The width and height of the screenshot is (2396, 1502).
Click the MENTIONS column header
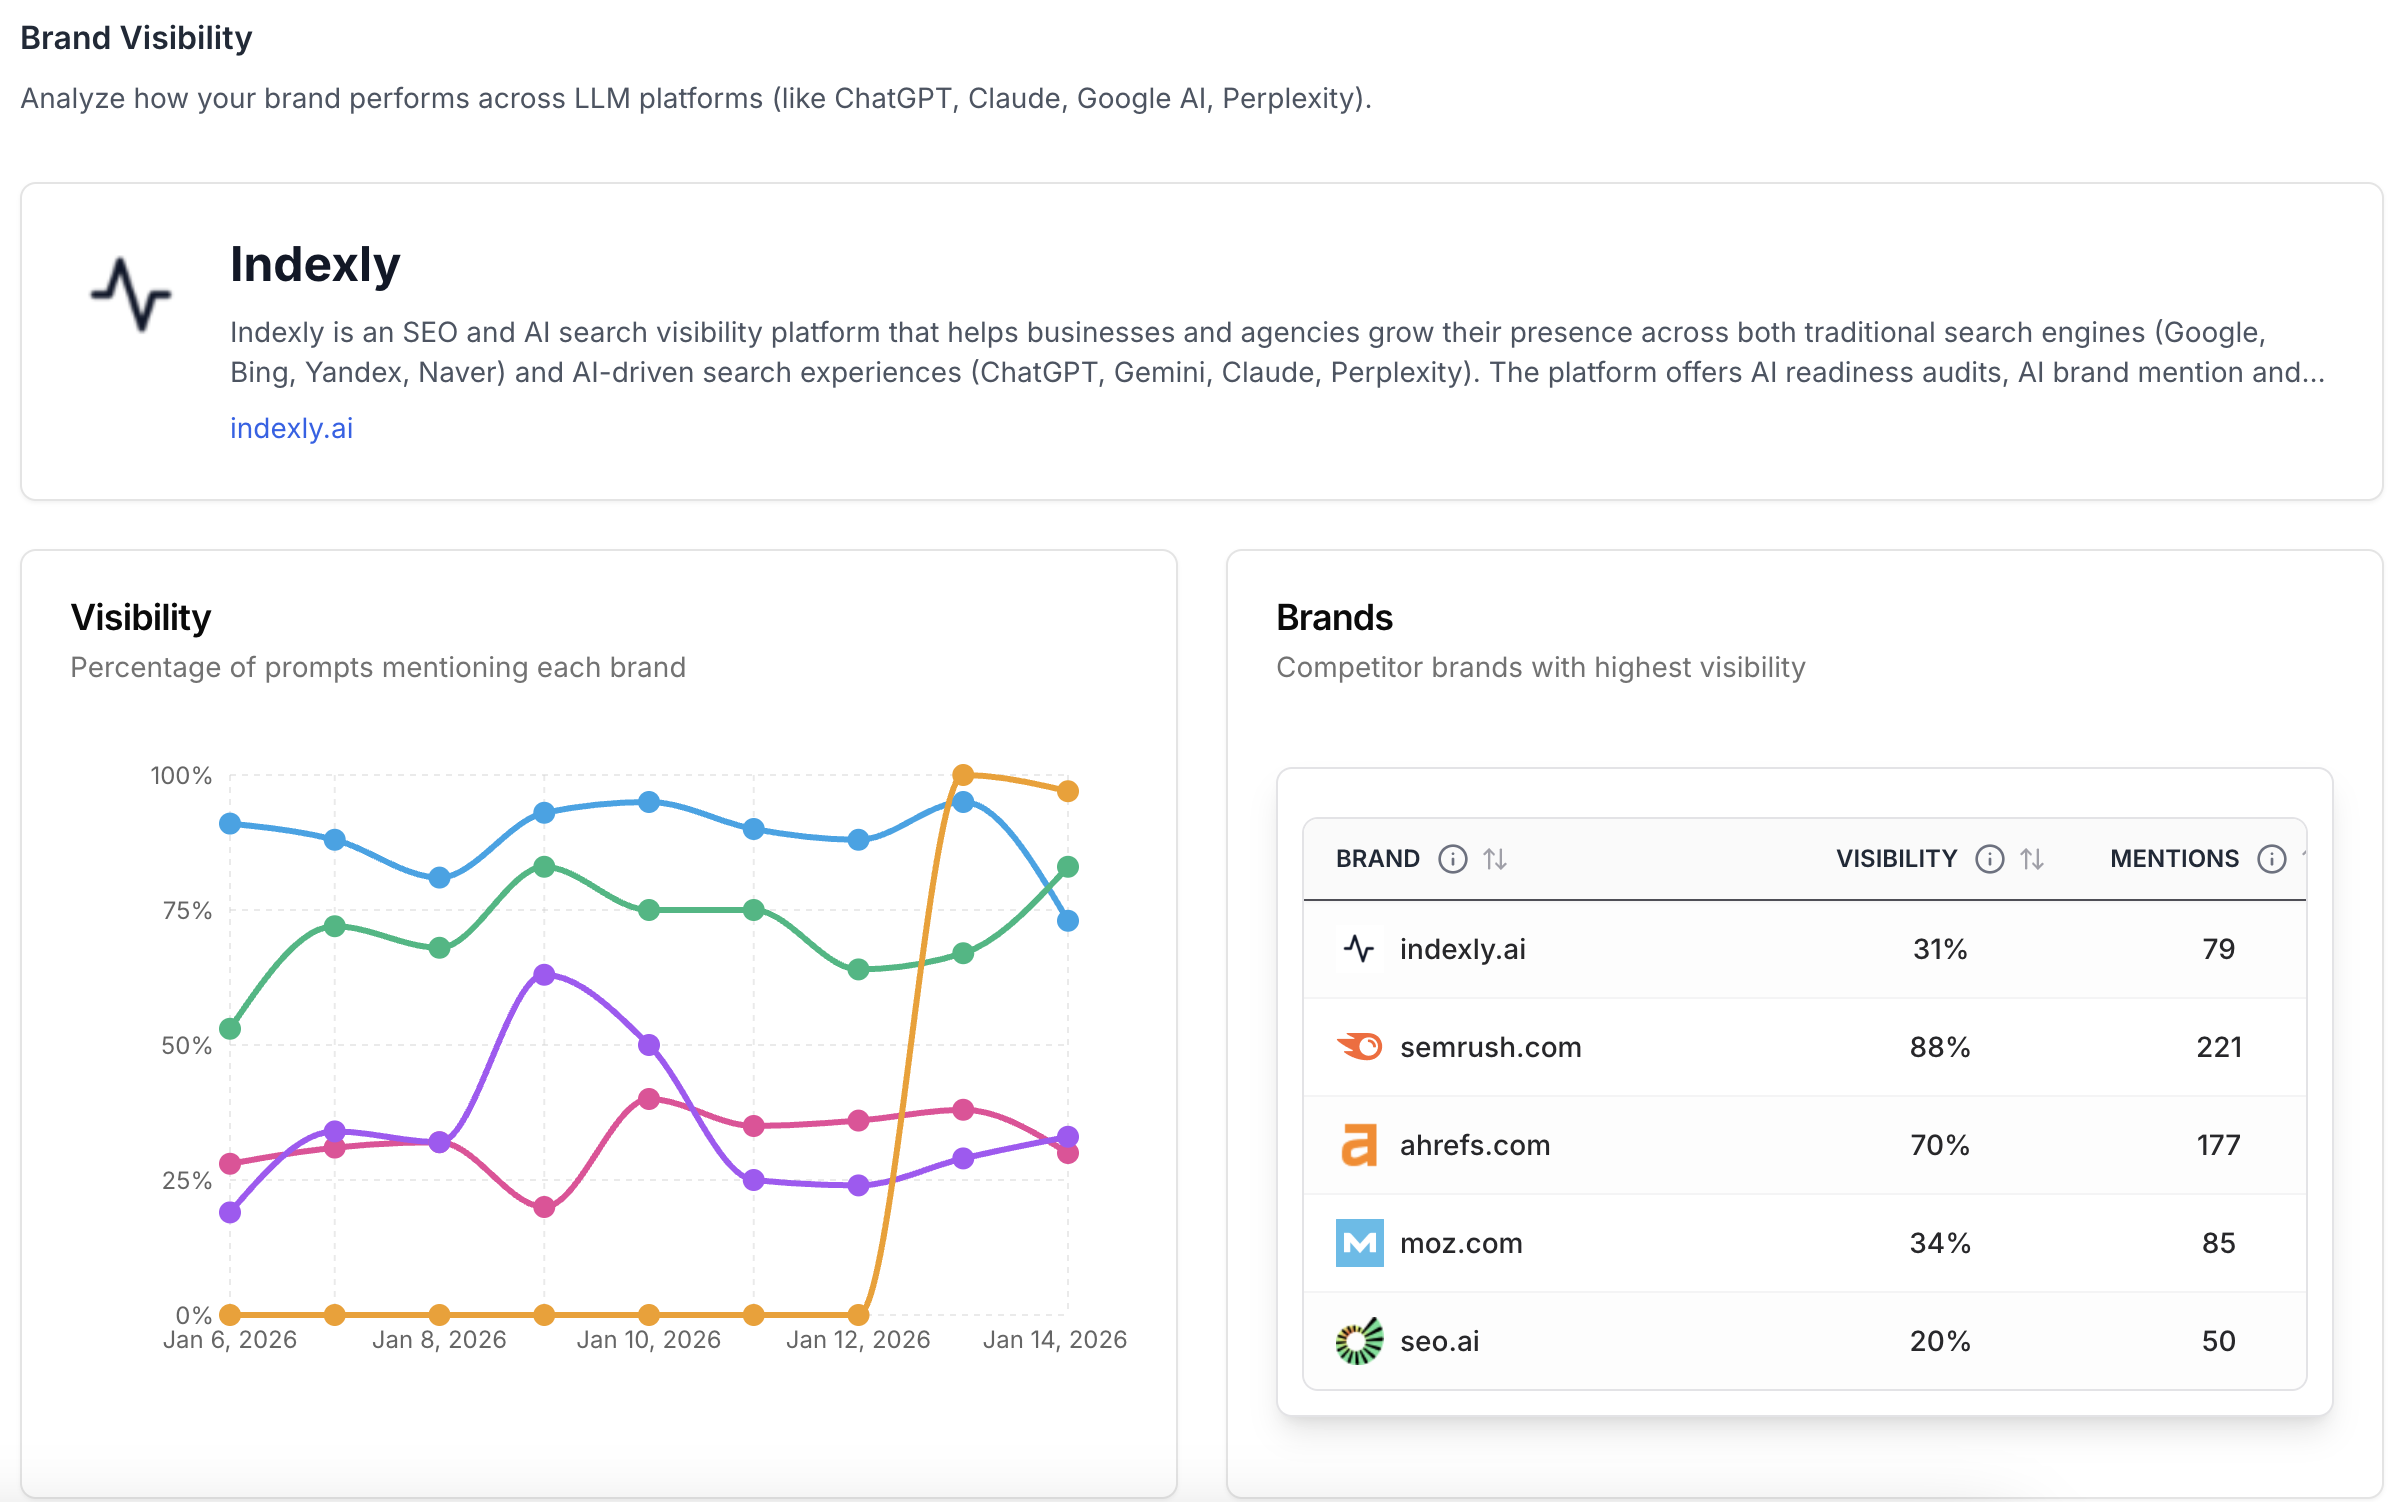click(2174, 859)
